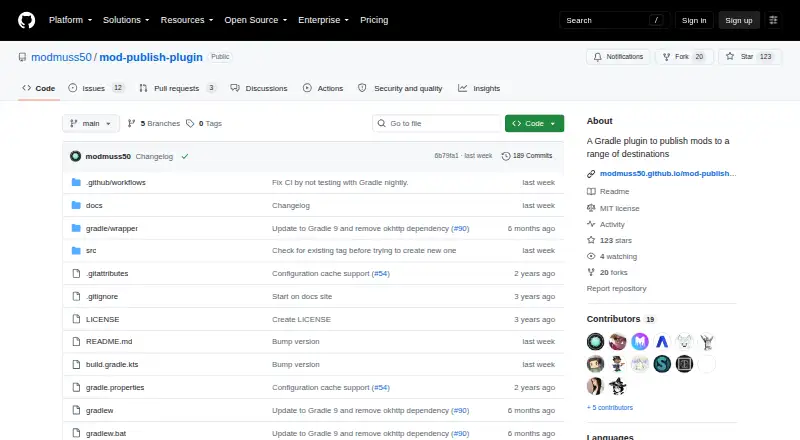
Task: Click the Sign in button
Action: [694, 20]
